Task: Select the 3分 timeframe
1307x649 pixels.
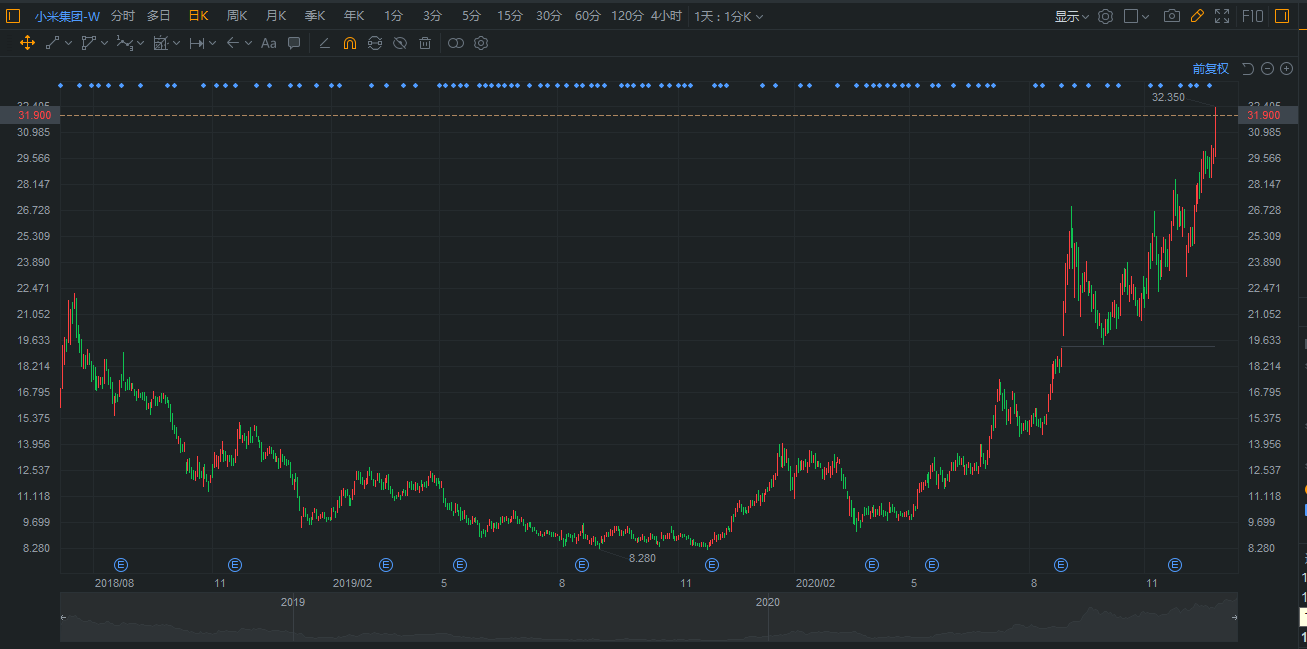Action: pos(432,16)
